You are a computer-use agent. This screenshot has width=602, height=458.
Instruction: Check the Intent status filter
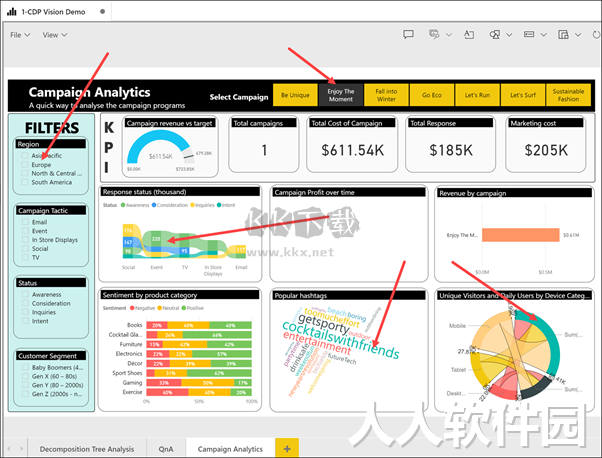coord(25,321)
